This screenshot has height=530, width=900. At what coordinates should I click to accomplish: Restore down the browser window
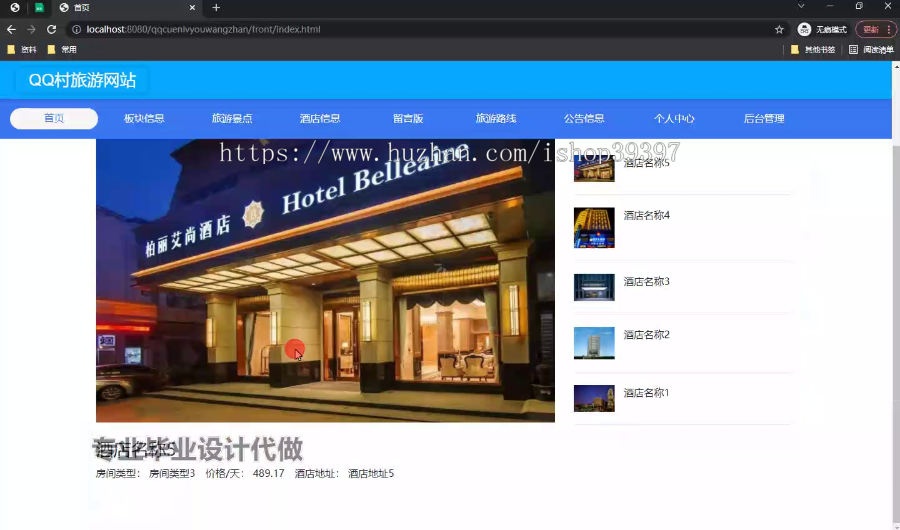859,6
